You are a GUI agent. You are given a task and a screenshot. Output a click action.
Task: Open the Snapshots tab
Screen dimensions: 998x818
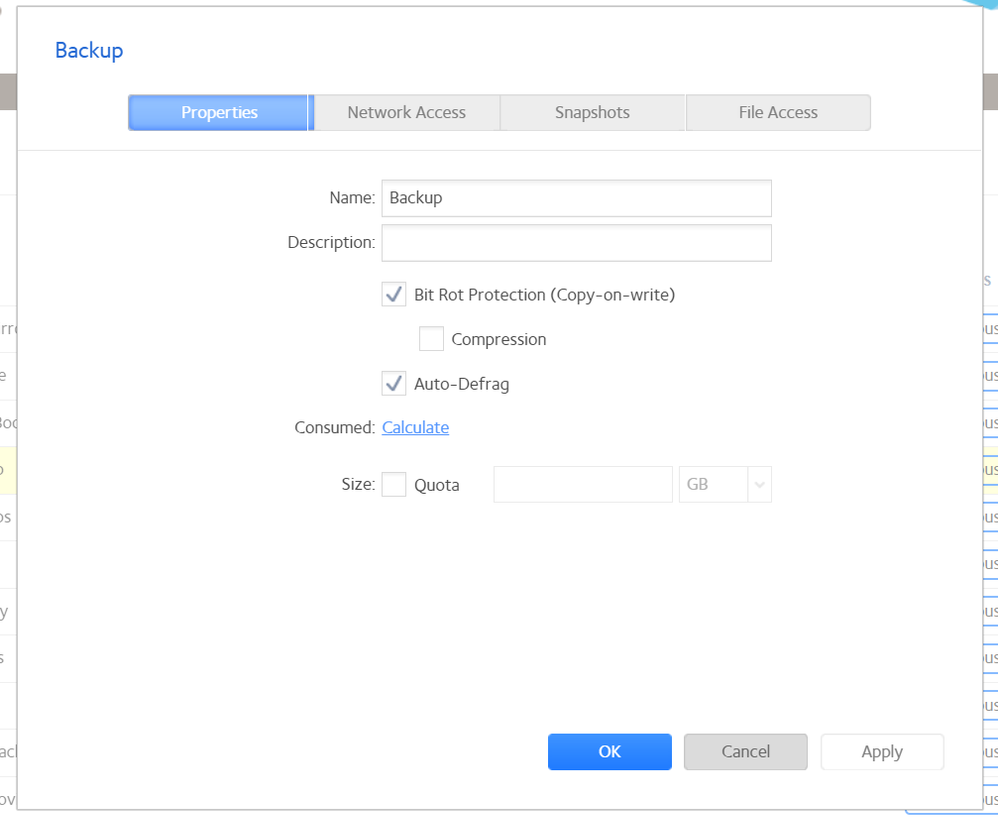coord(592,113)
